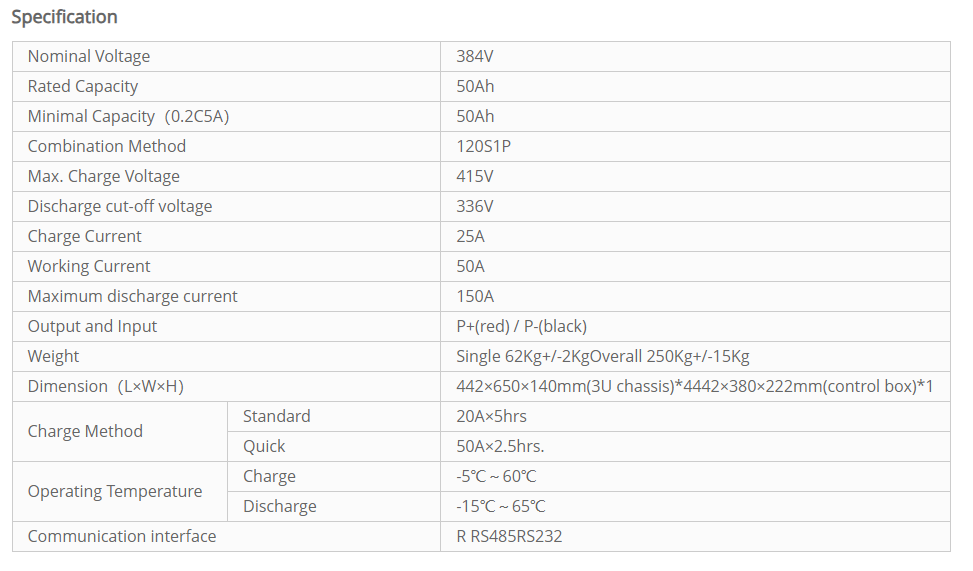Select the Weight row label
The height and width of the screenshot is (571, 973).
[53, 356]
